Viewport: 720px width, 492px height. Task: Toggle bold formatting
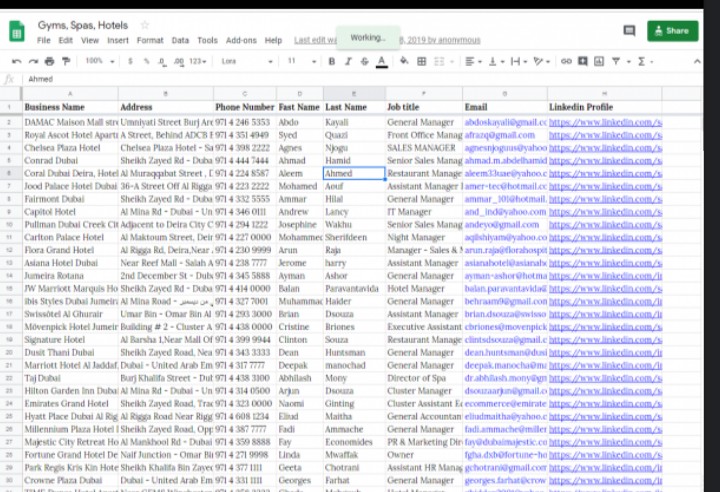tap(332, 61)
